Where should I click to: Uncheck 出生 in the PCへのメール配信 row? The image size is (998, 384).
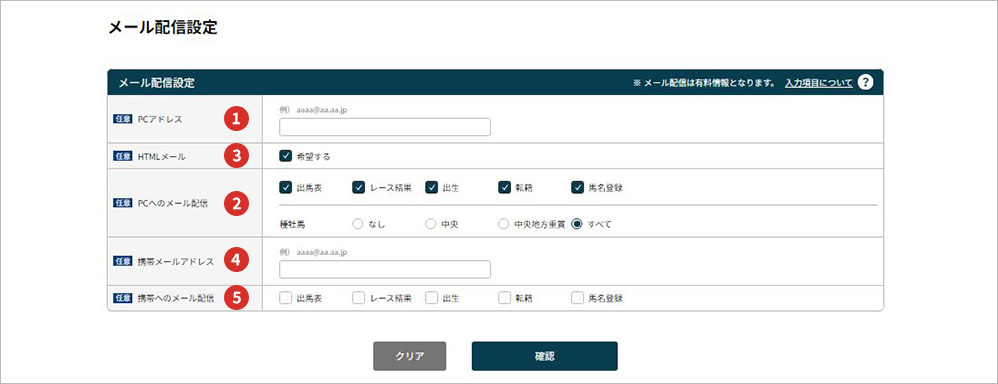tap(432, 187)
